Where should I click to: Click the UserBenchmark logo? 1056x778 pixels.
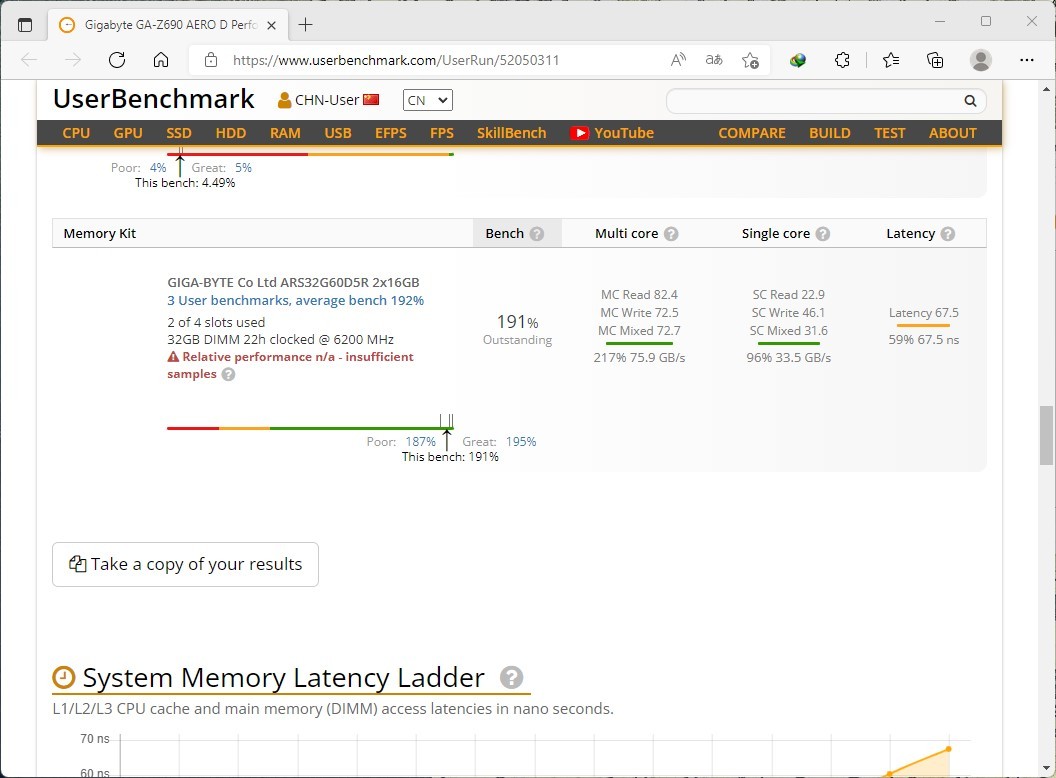(x=154, y=99)
